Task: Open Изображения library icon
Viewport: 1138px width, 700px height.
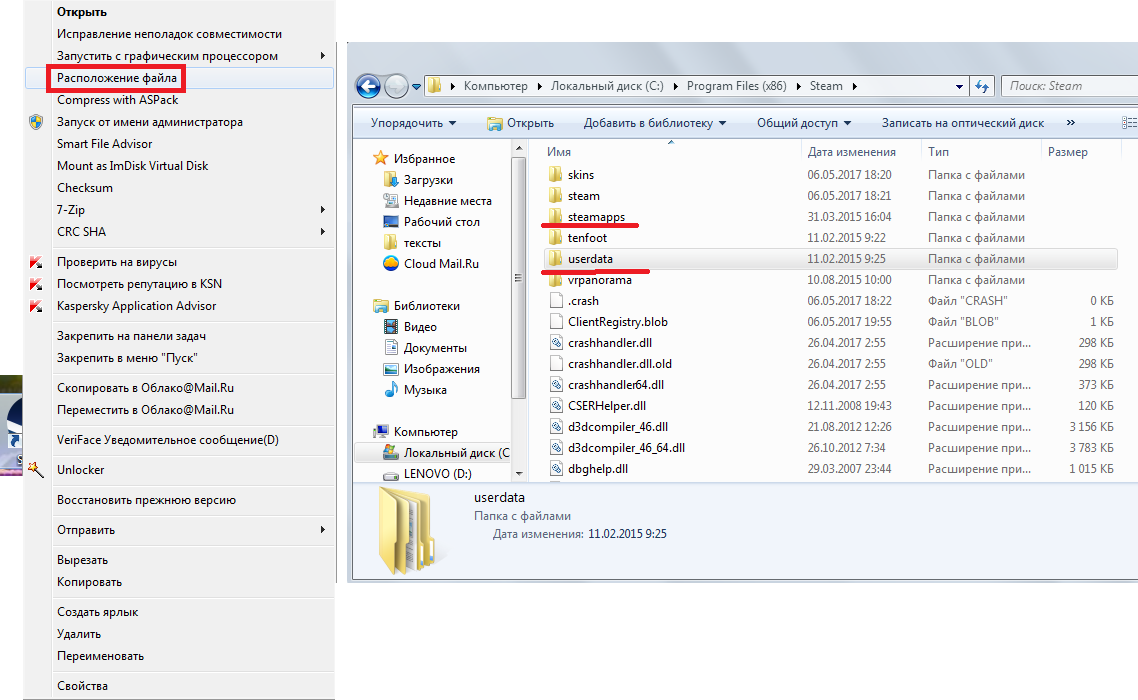Action: coord(390,369)
